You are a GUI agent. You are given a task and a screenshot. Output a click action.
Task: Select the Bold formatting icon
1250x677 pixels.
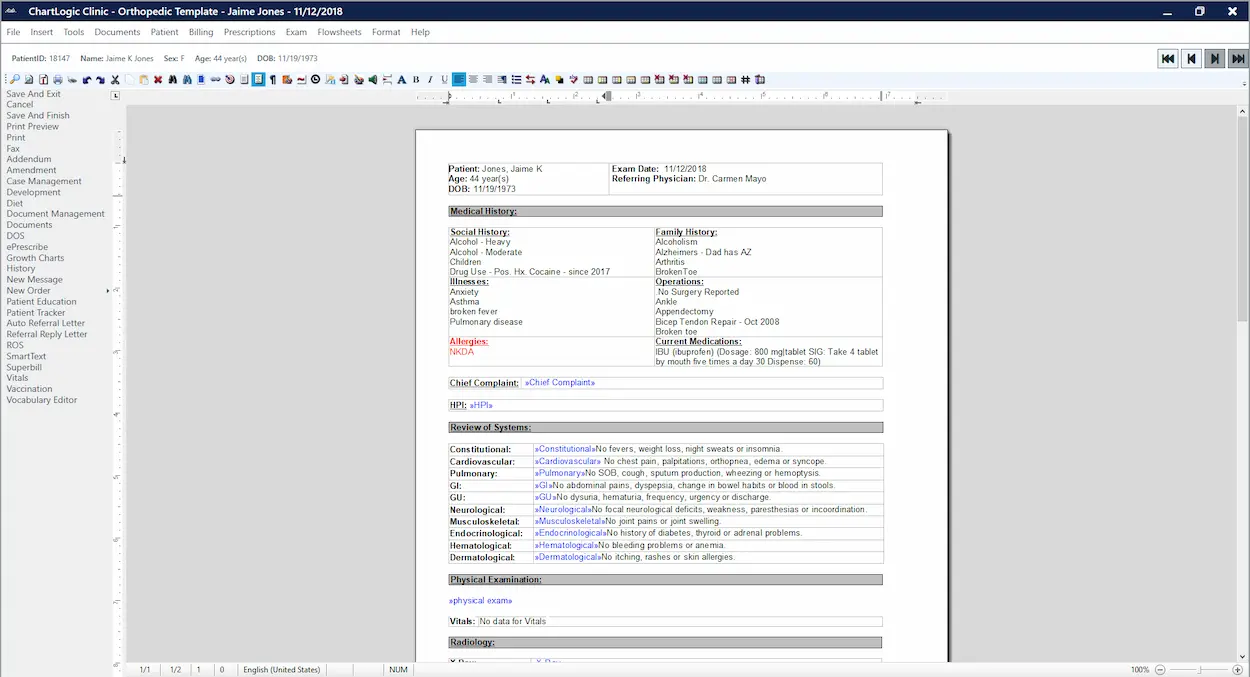417,79
